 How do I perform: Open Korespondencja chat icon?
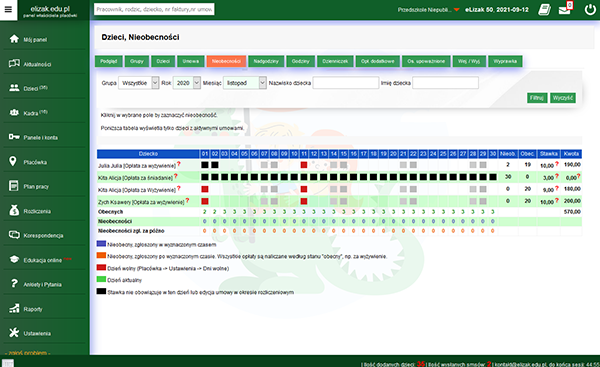coord(14,235)
